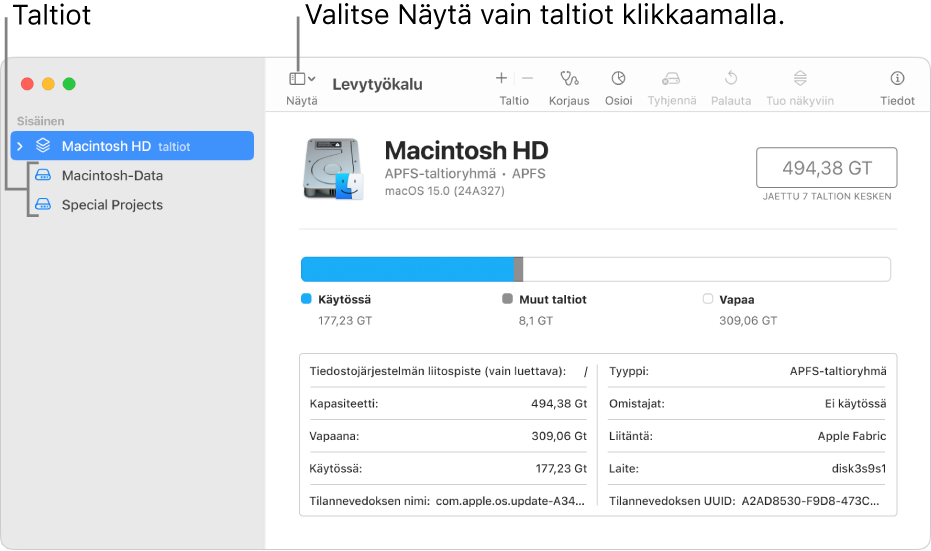Click the Kapasiteetti row value 494,38 Gt
Screen dimensions: 931x551
(559, 404)
